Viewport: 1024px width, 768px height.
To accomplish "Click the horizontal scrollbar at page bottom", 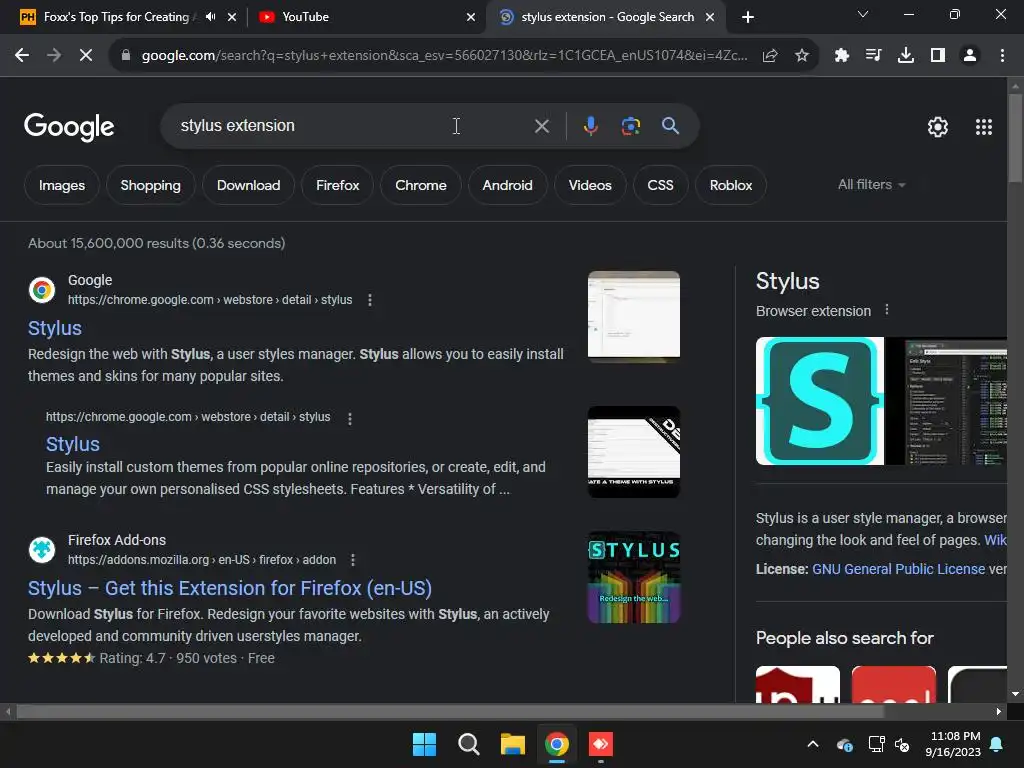I will (x=451, y=711).
